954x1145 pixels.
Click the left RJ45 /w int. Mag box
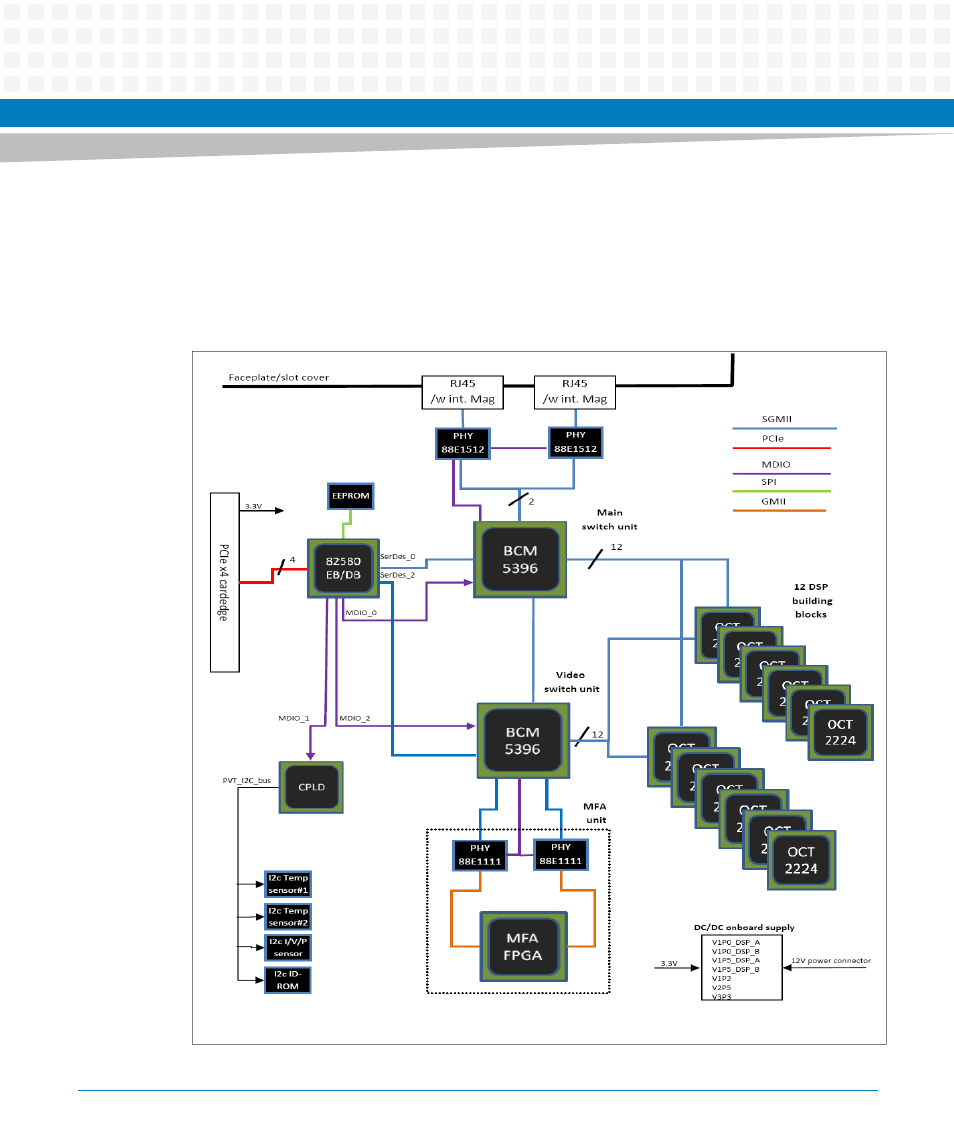click(463, 392)
